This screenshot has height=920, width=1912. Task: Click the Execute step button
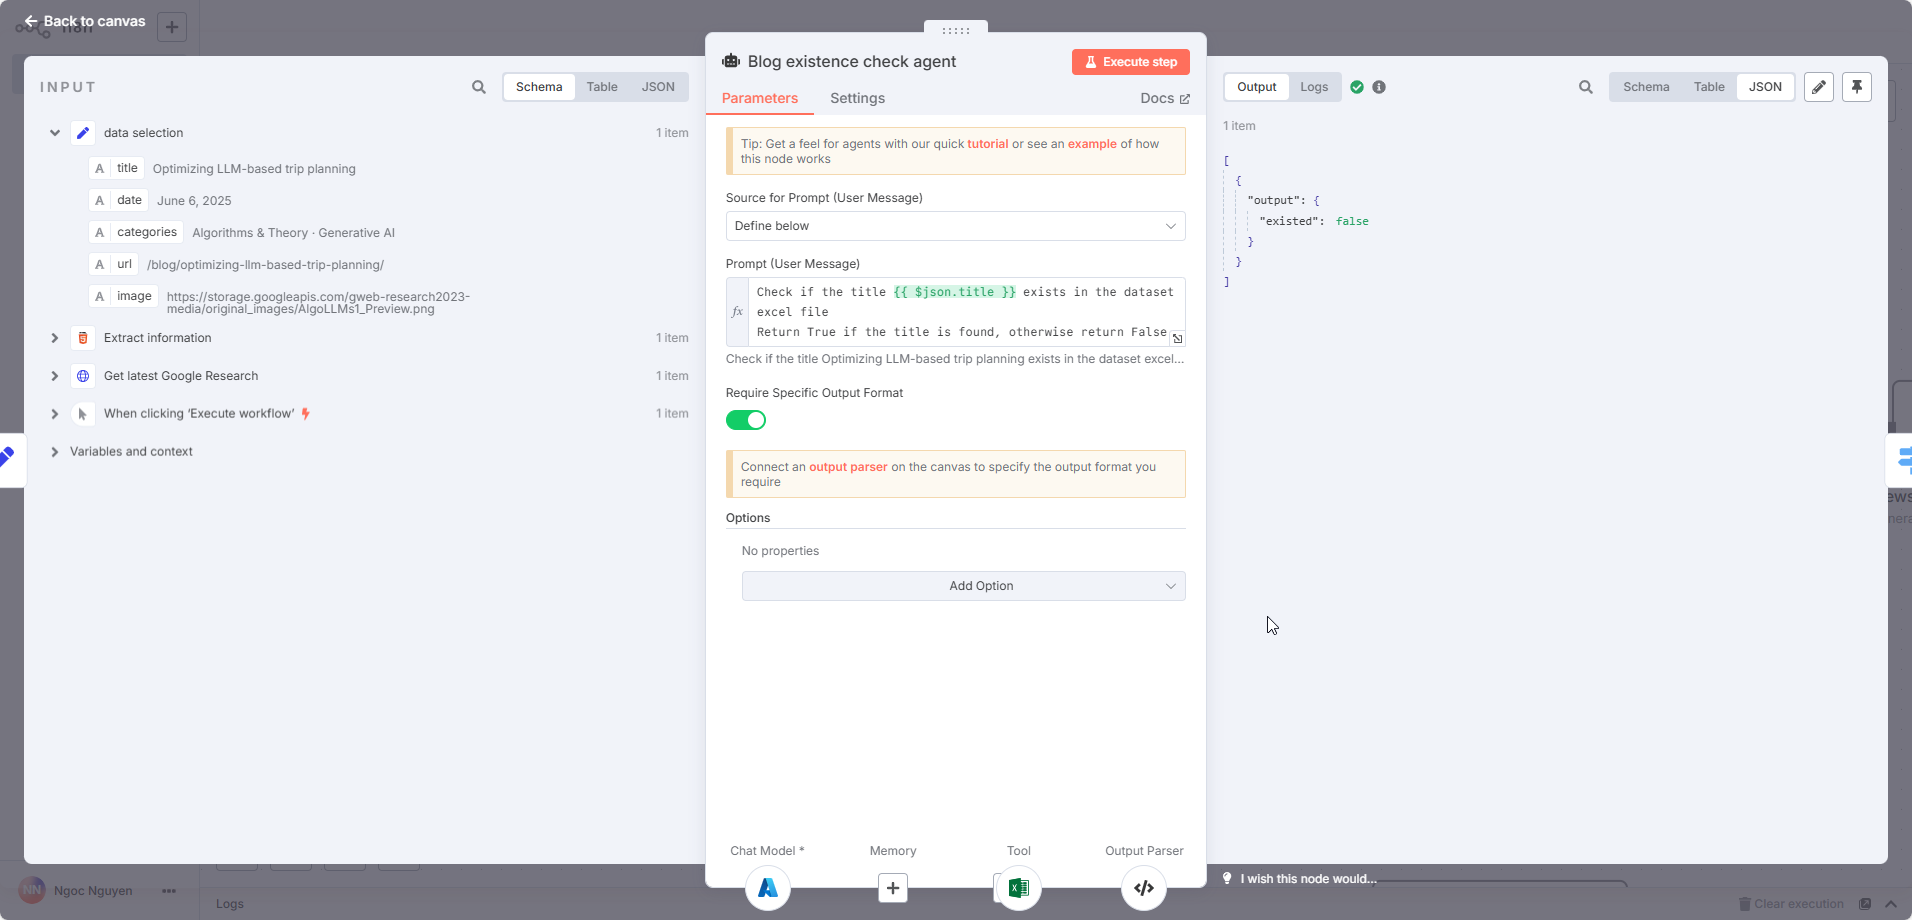click(1130, 61)
